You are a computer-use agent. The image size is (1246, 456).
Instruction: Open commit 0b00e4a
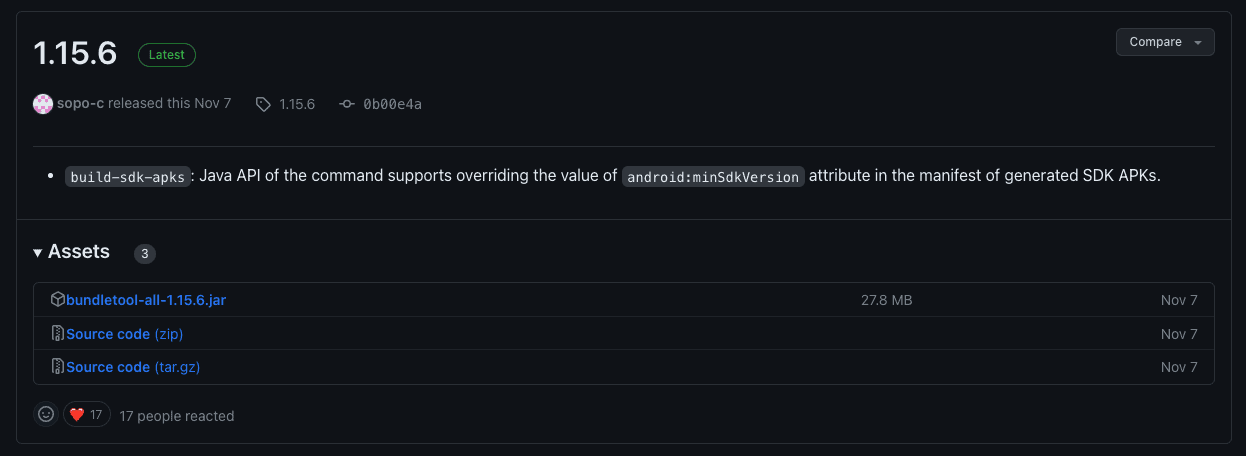(392, 104)
